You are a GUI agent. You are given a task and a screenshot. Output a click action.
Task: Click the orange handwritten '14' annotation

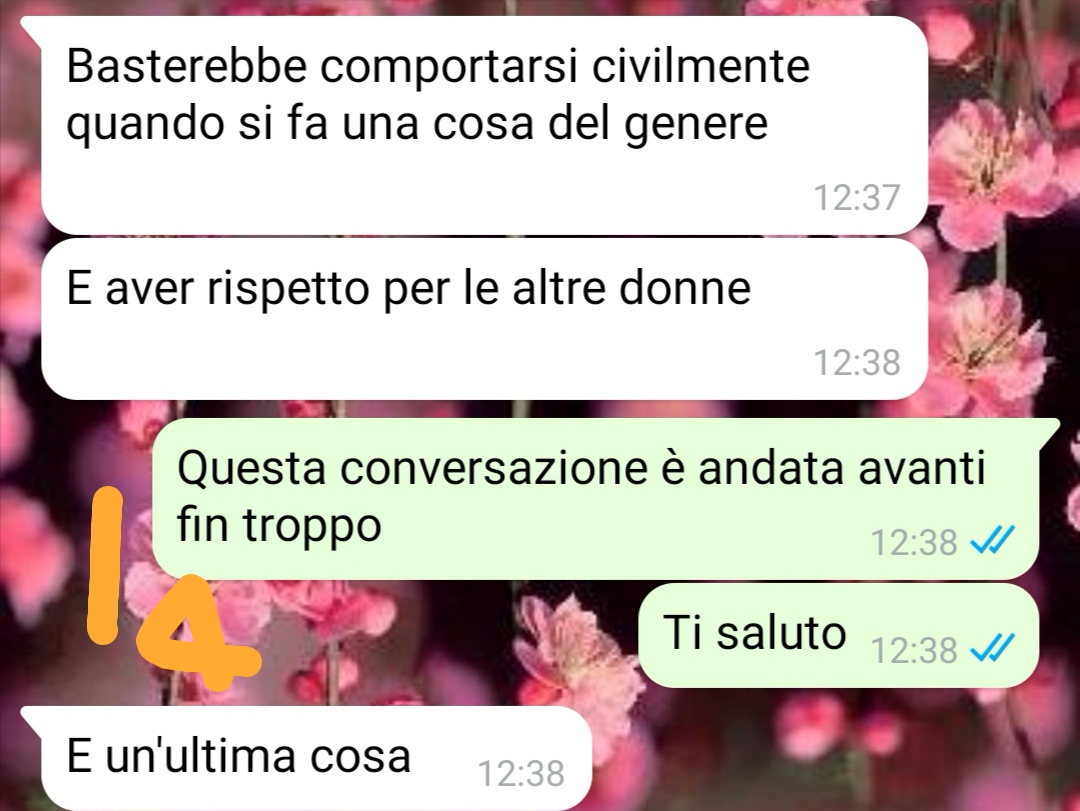click(x=174, y=589)
